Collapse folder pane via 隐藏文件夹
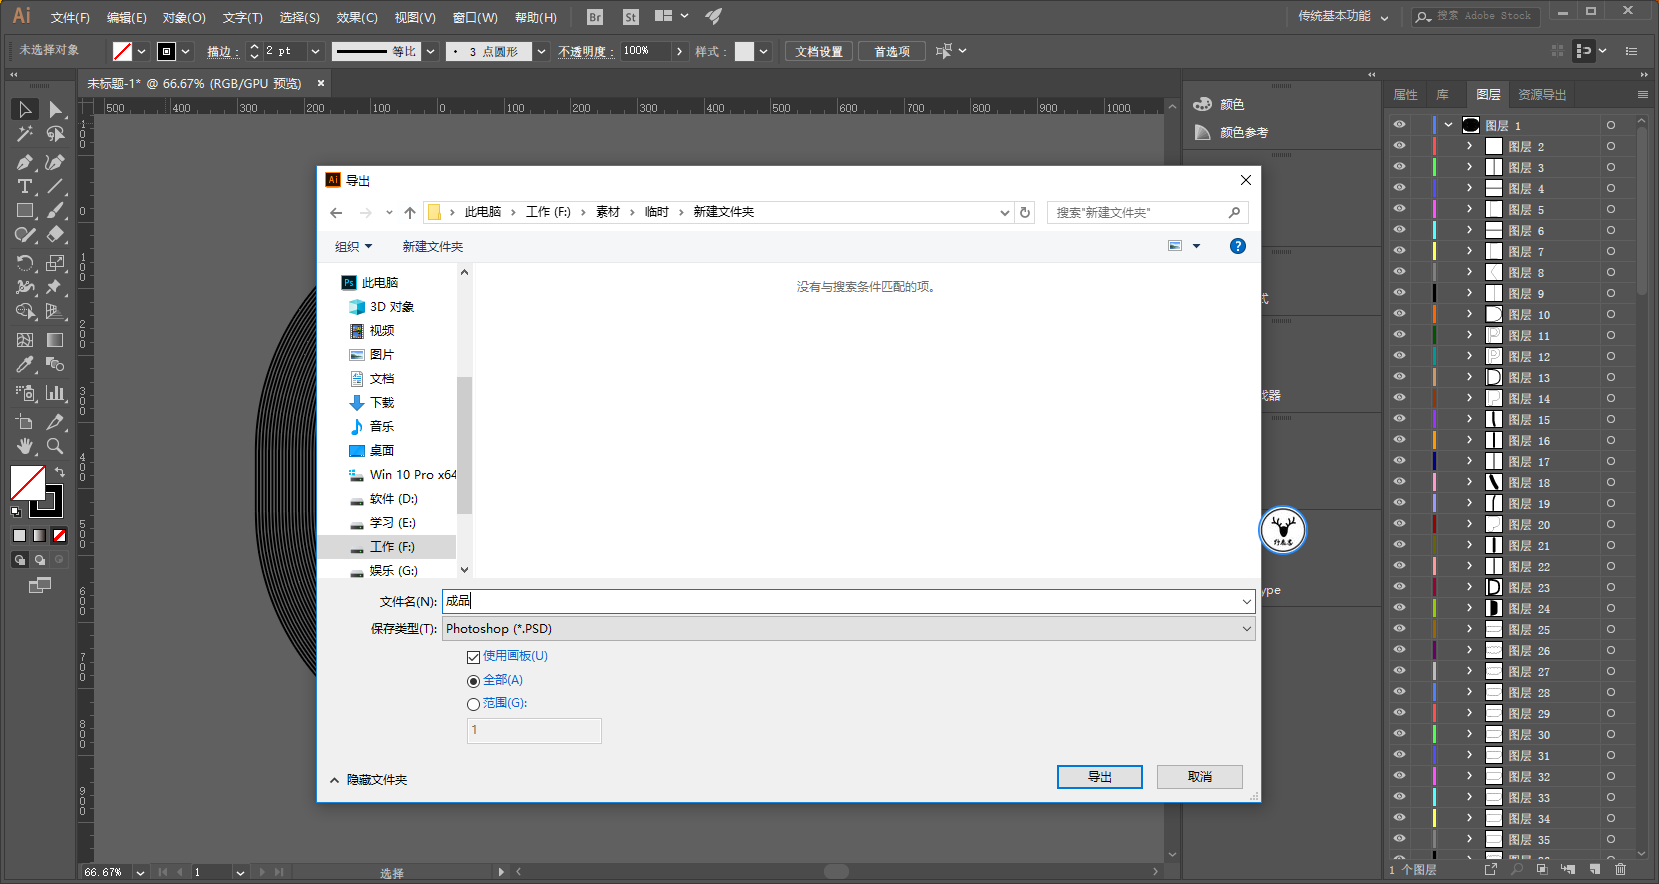The height and width of the screenshot is (884, 1659). [368, 780]
